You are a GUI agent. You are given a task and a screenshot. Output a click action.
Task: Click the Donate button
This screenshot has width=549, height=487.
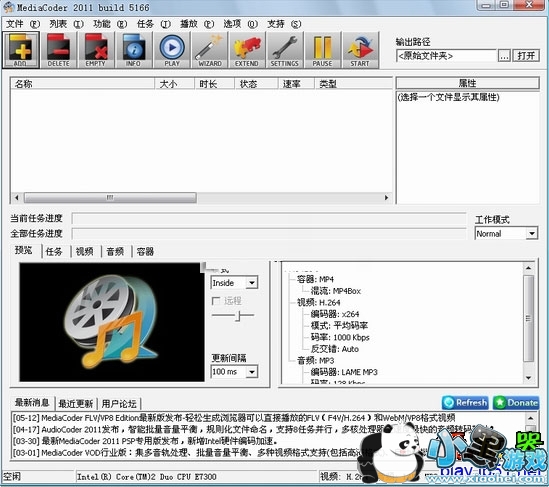[516, 403]
